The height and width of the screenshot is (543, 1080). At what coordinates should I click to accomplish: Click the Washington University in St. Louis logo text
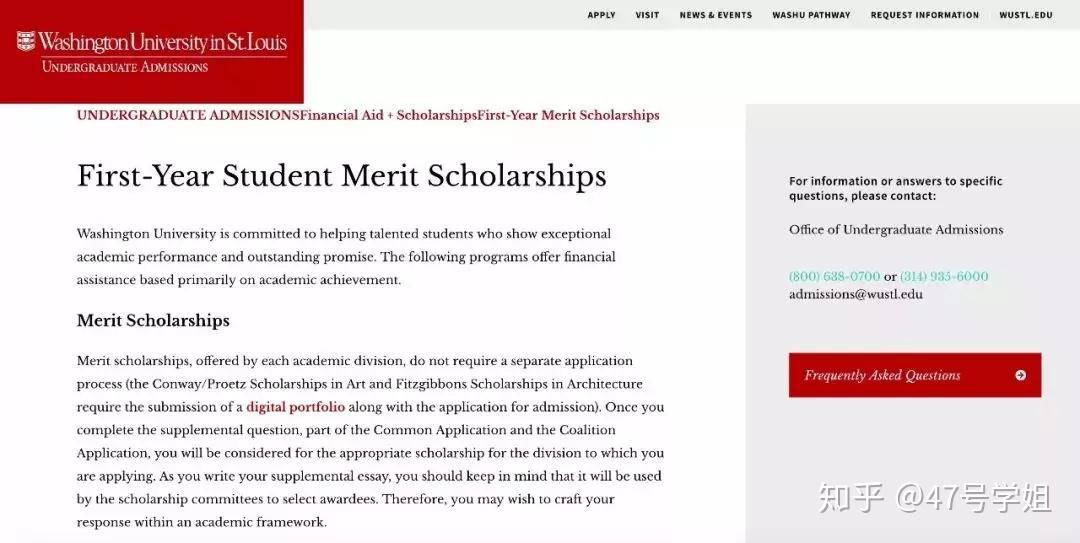[x=163, y=42]
